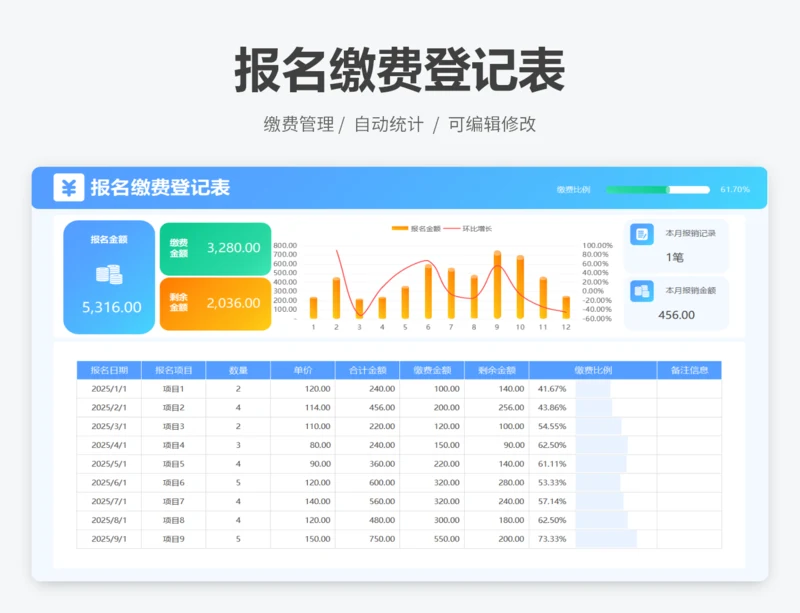Click the month 10 bar in chart
Image resolution: width=800 pixels, height=613 pixels.
520,287
